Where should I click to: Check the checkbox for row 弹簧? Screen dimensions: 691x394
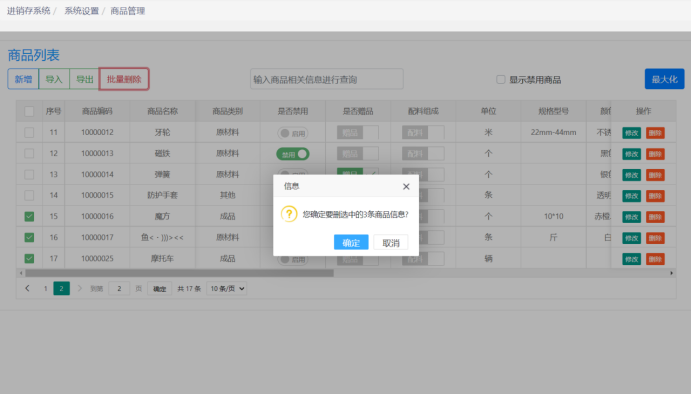29,175
